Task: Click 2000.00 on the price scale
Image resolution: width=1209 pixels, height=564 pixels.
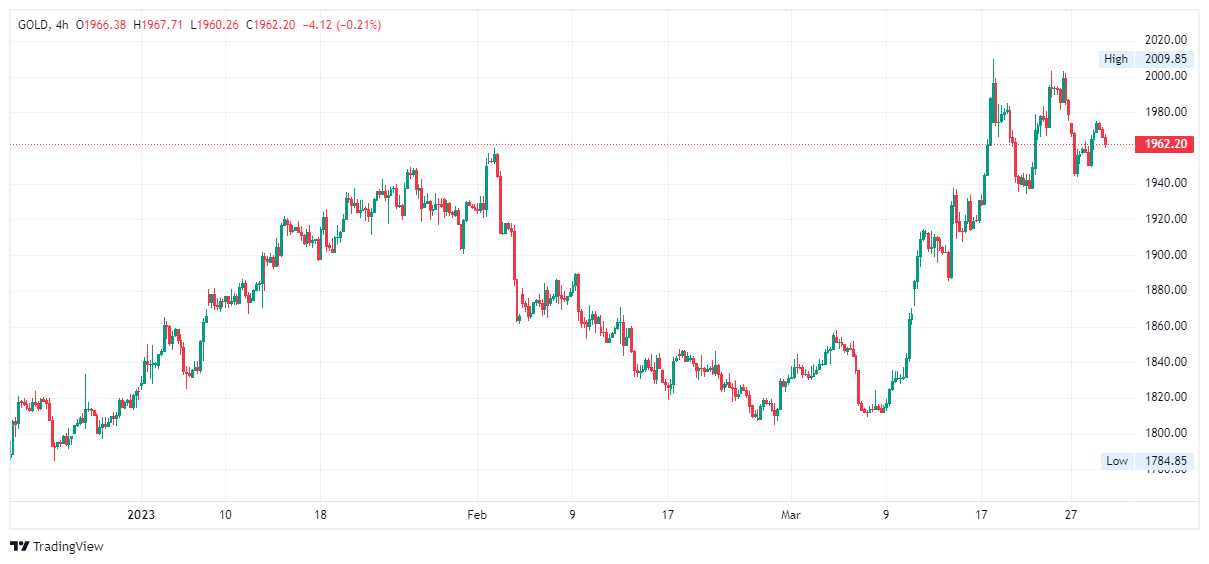Action: tap(1166, 76)
